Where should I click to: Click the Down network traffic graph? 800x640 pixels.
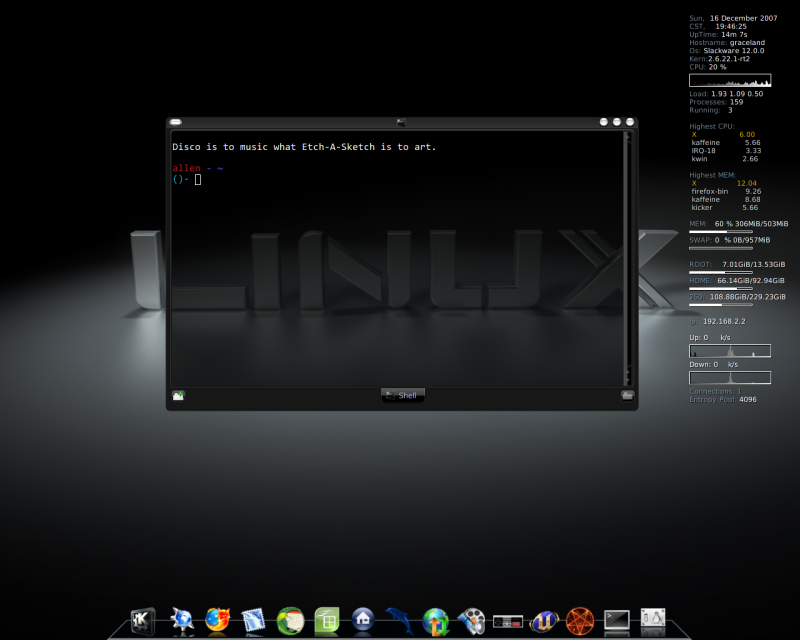(x=730, y=378)
